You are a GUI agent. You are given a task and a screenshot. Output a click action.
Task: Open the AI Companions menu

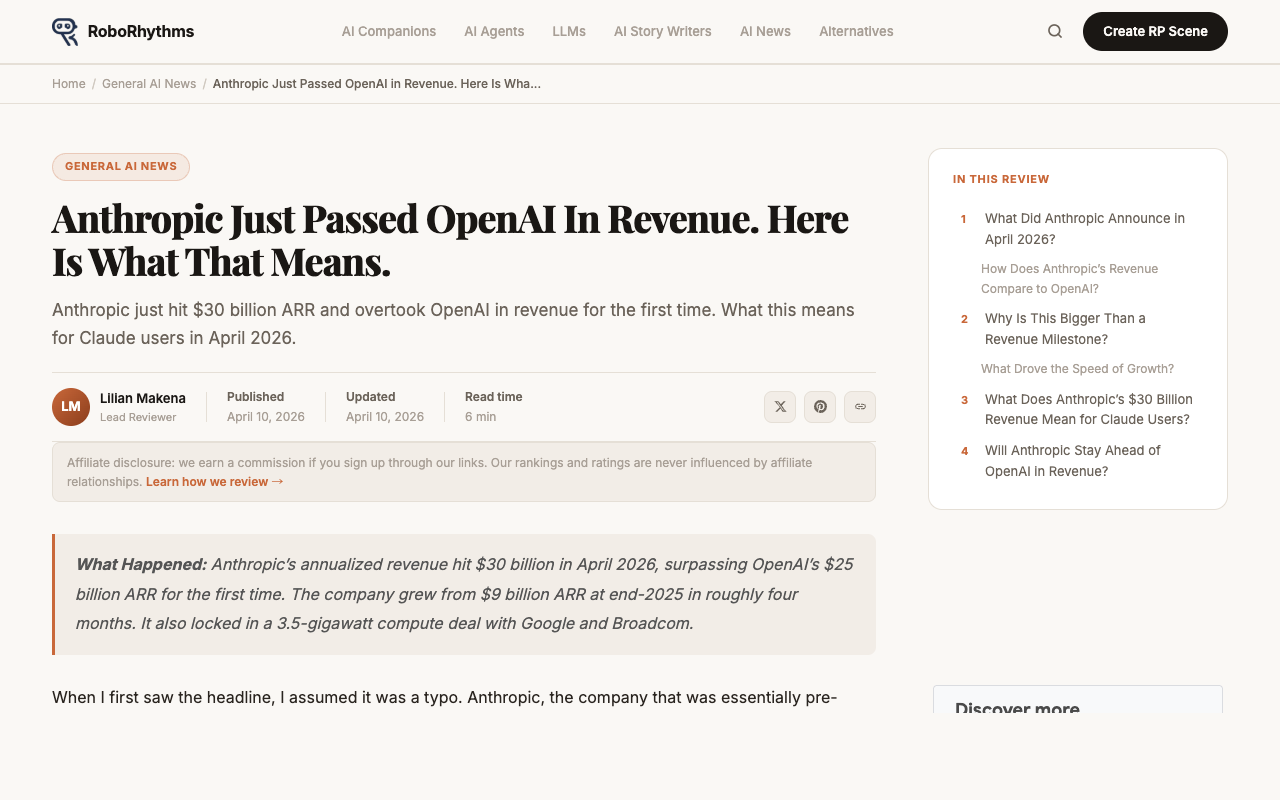[x=389, y=31]
